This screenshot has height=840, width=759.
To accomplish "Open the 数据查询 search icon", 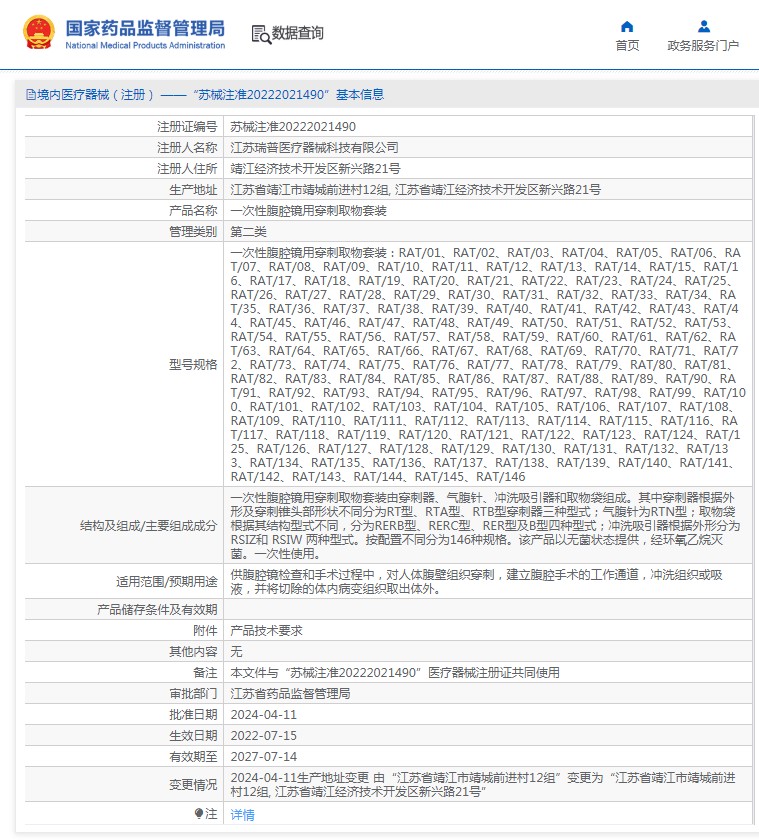I will pyautogui.click(x=261, y=34).
